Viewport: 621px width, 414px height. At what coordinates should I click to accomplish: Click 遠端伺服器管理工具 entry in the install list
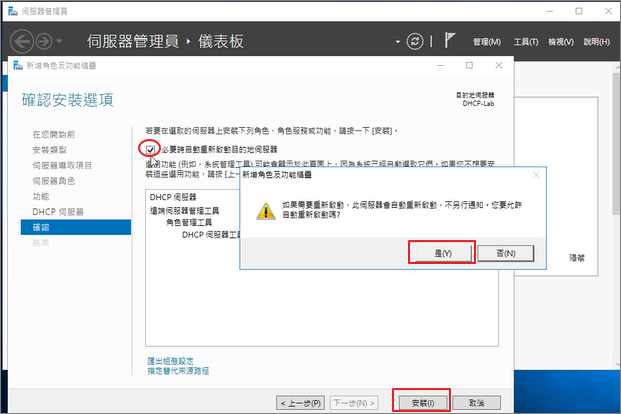point(184,210)
